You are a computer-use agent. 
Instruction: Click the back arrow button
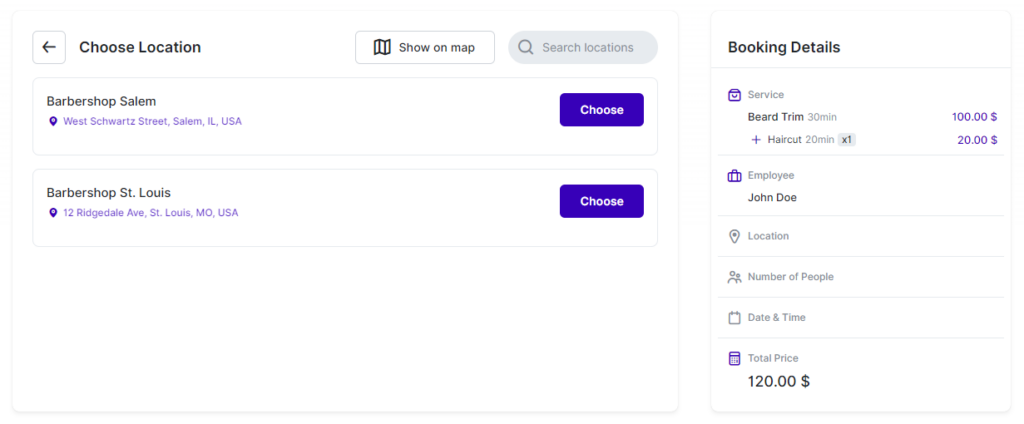pos(49,47)
